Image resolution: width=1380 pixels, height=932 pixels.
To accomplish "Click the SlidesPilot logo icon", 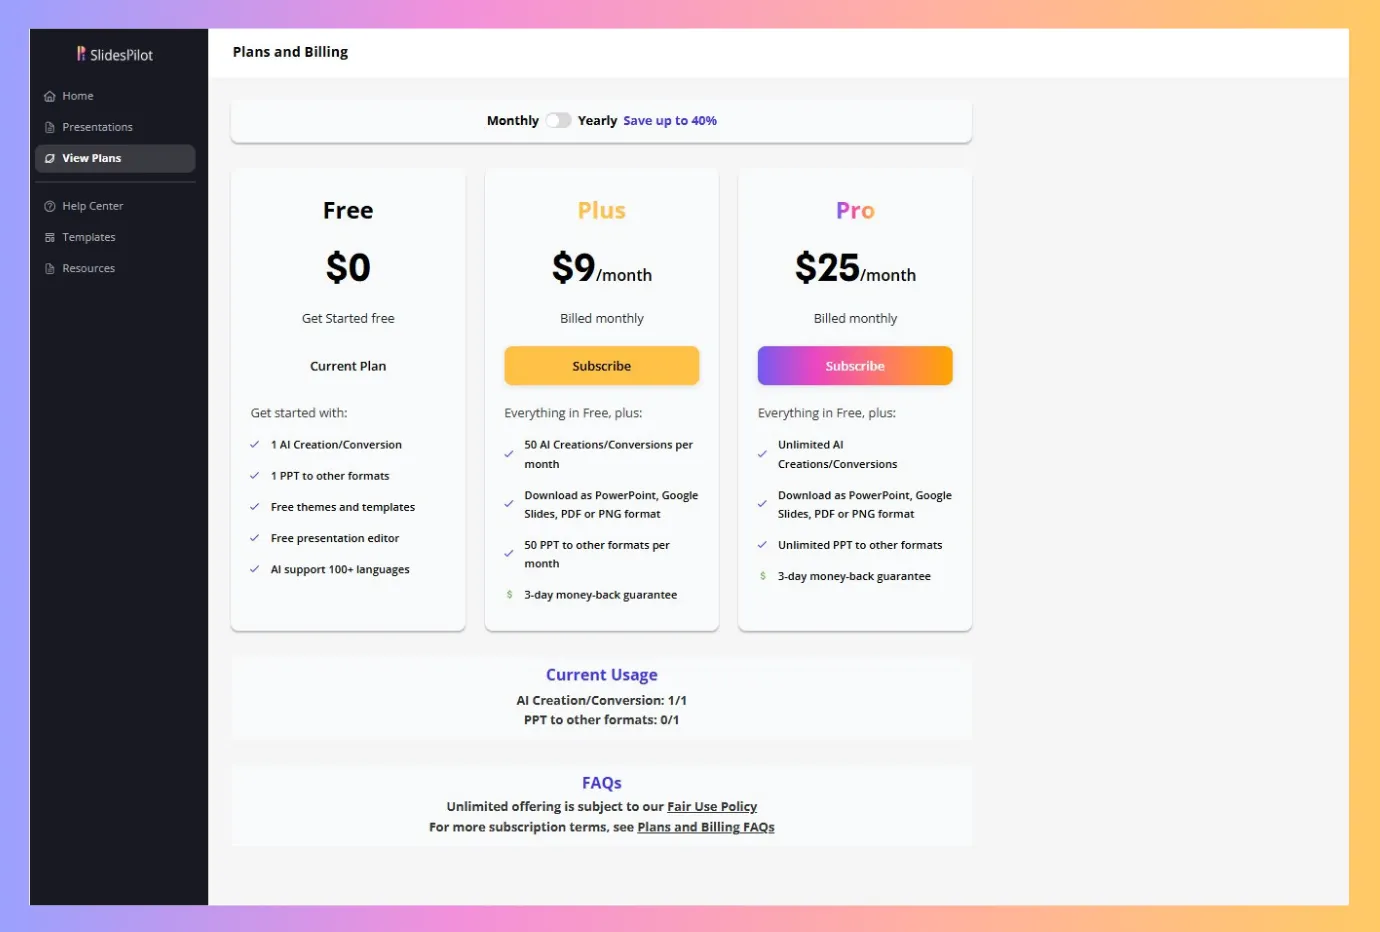I will pyautogui.click(x=81, y=54).
